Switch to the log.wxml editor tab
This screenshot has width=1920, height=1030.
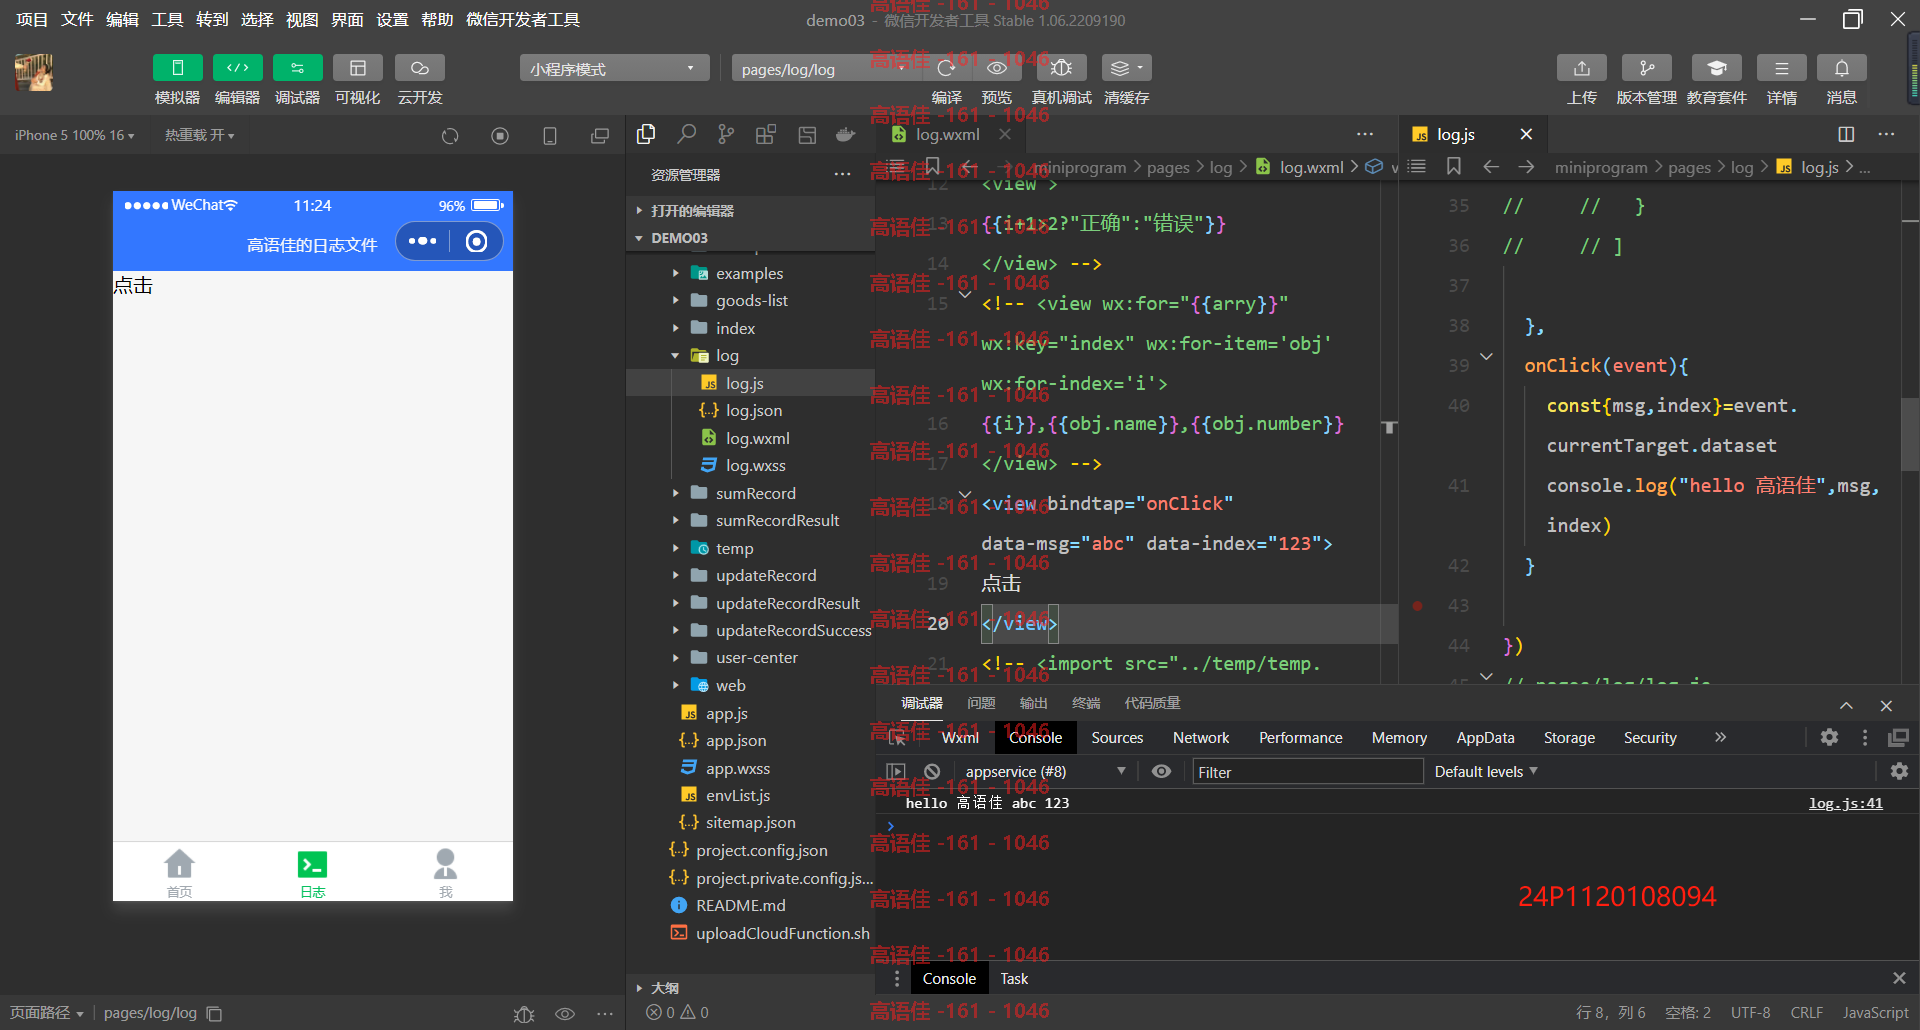pyautogui.click(x=947, y=134)
